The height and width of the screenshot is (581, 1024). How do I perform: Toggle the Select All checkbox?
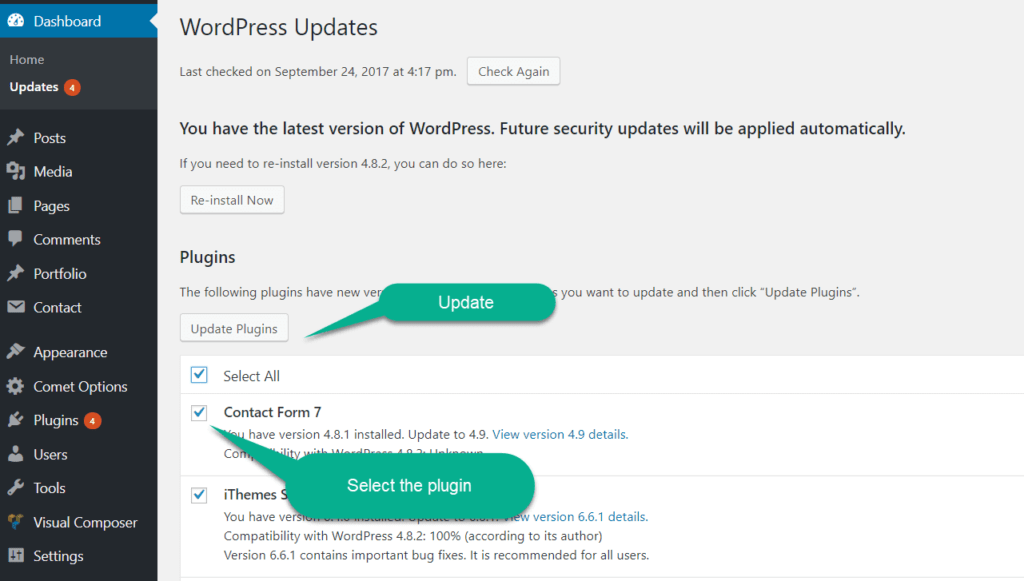pyautogui.click(x=199, y=375)
